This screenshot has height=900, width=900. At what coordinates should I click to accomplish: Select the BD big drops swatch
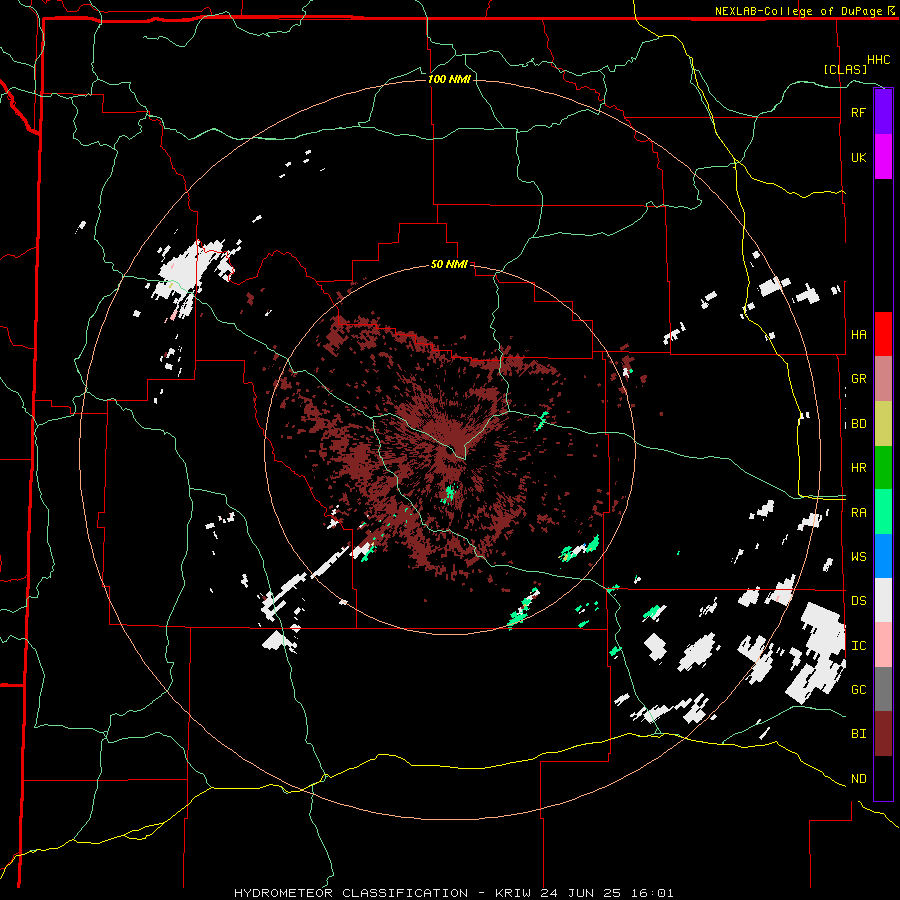883,424
